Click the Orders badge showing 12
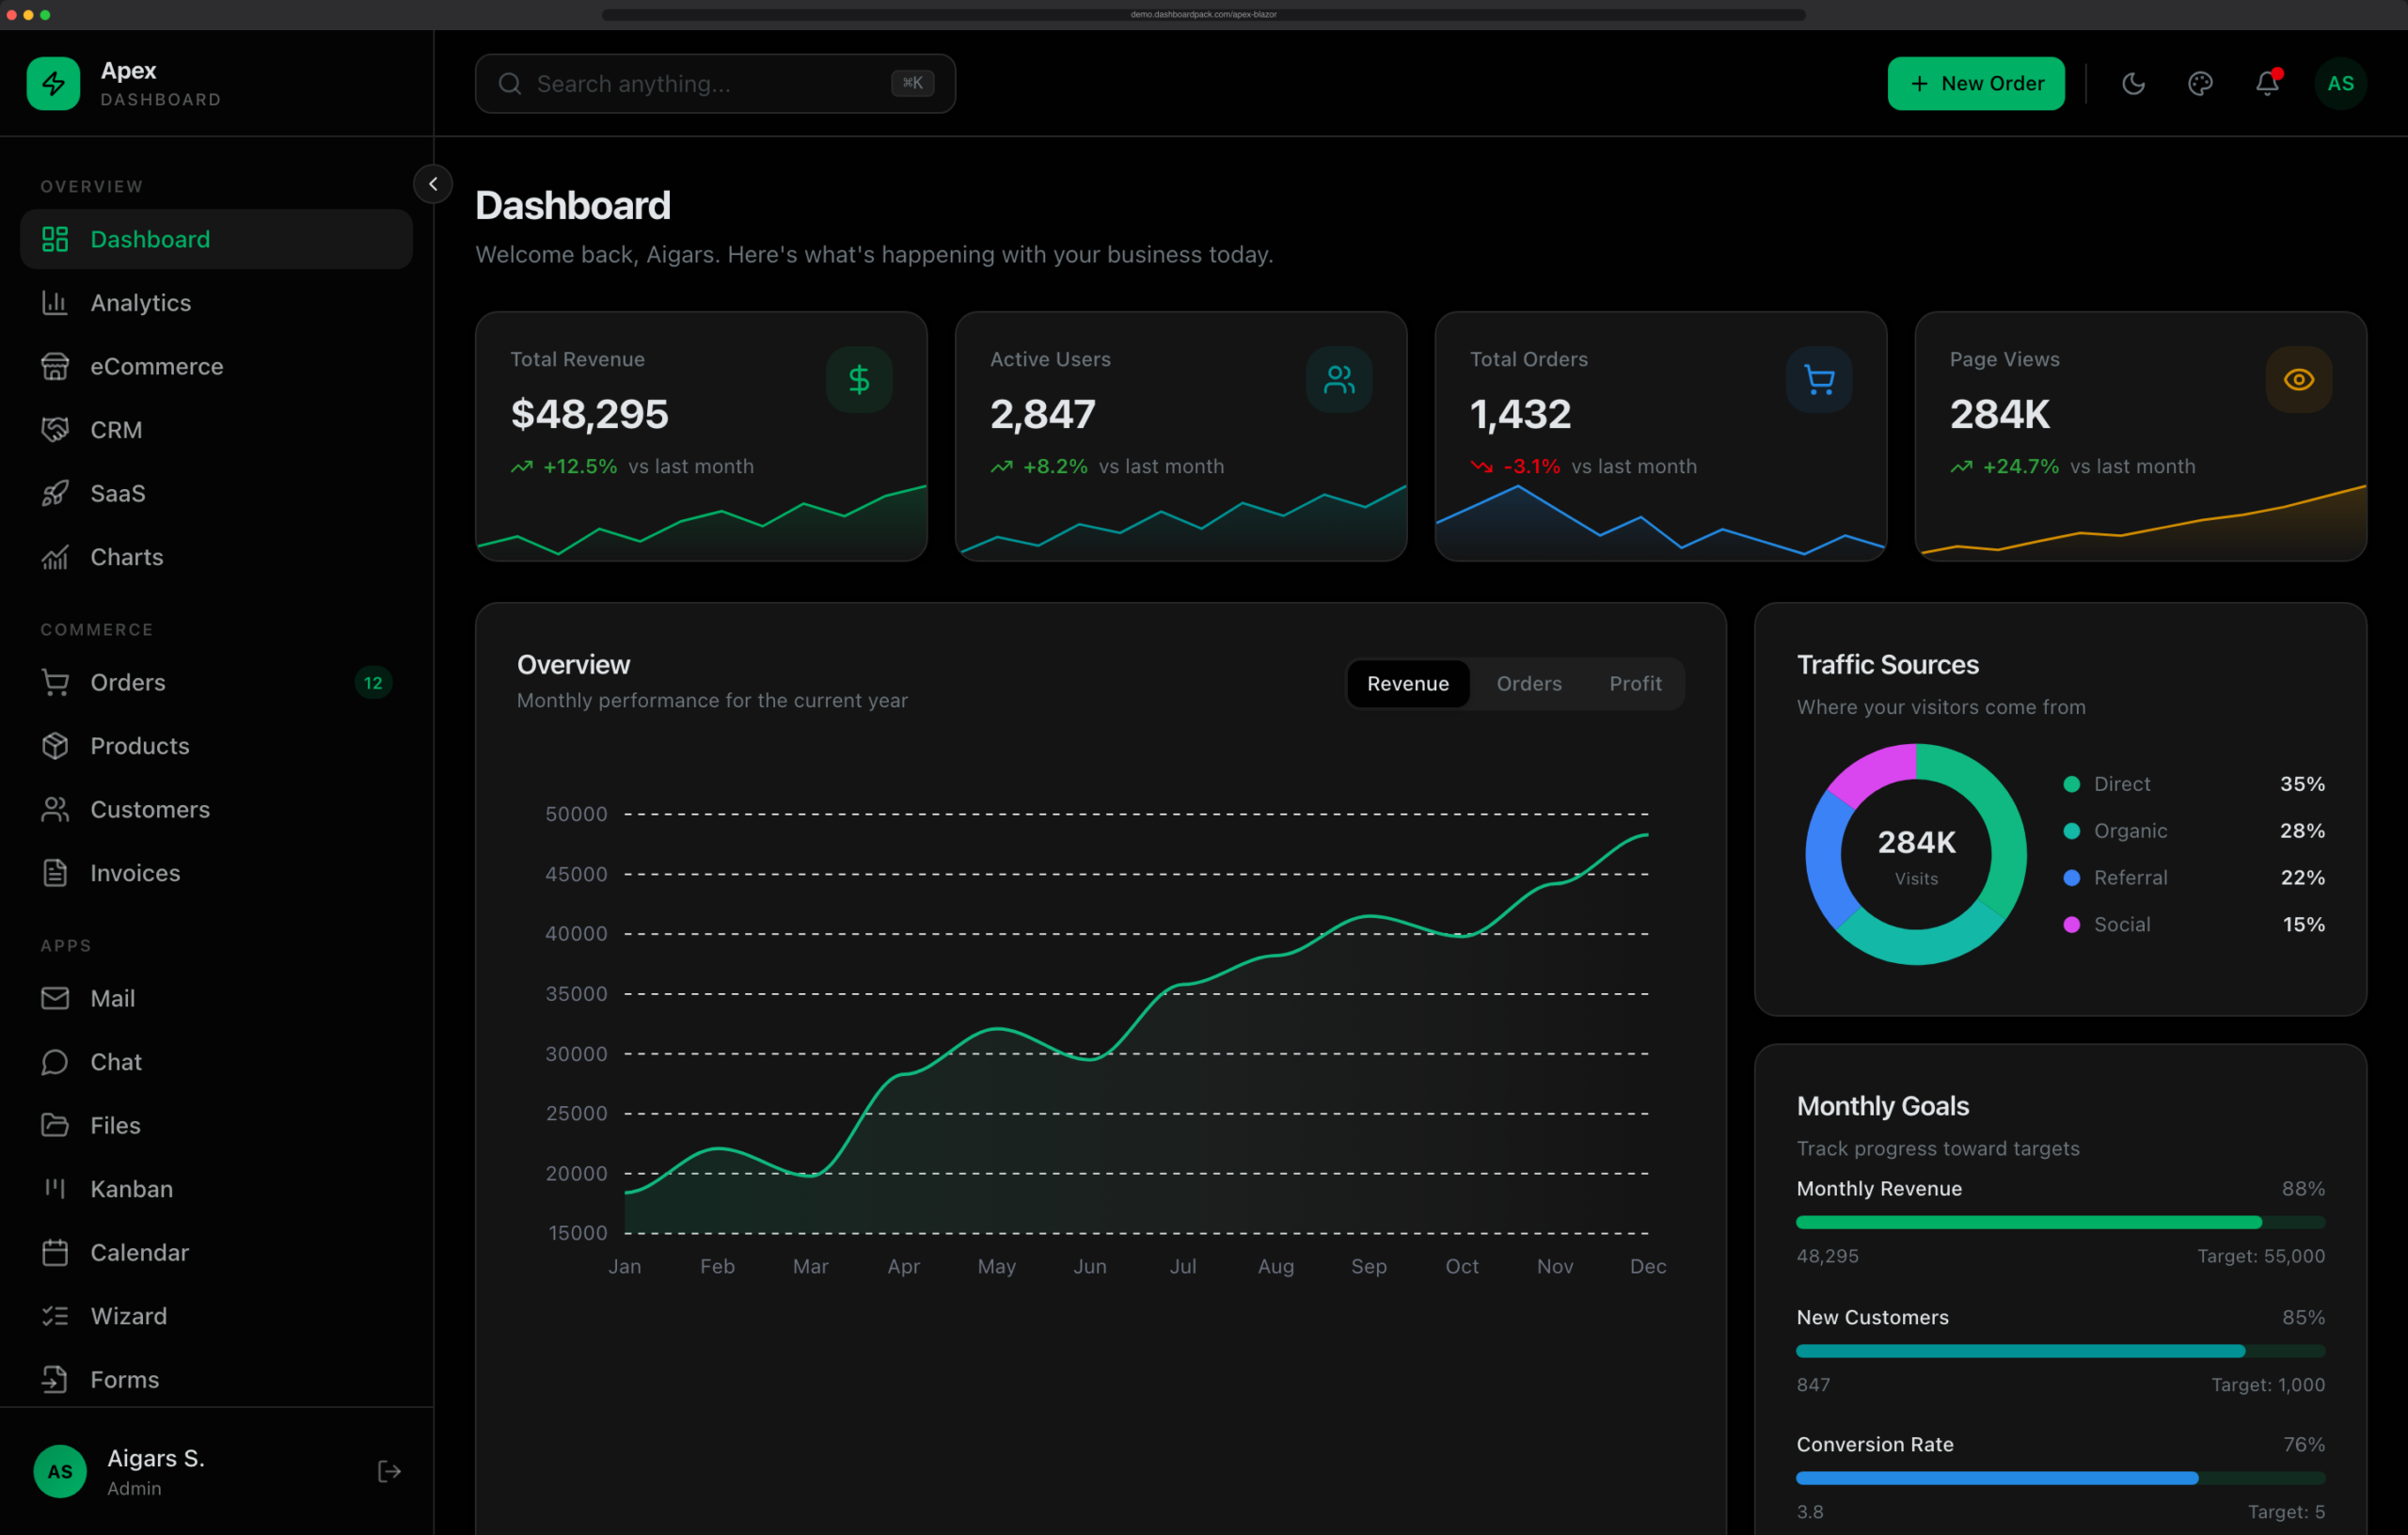The height and width of the screenshot is (1535, 2408). tap(373, 683)
